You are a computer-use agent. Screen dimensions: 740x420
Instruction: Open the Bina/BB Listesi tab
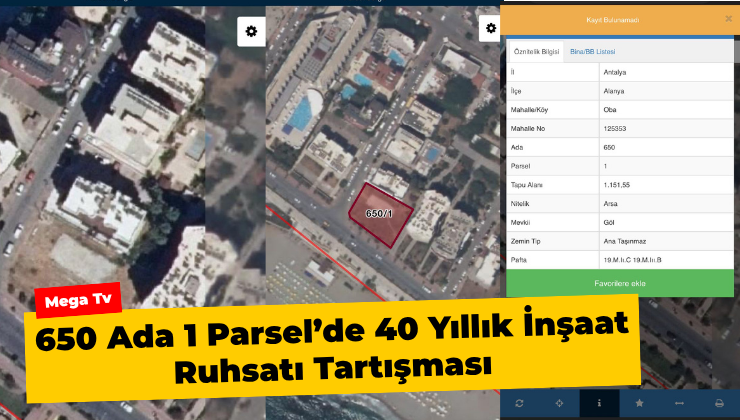592,51
